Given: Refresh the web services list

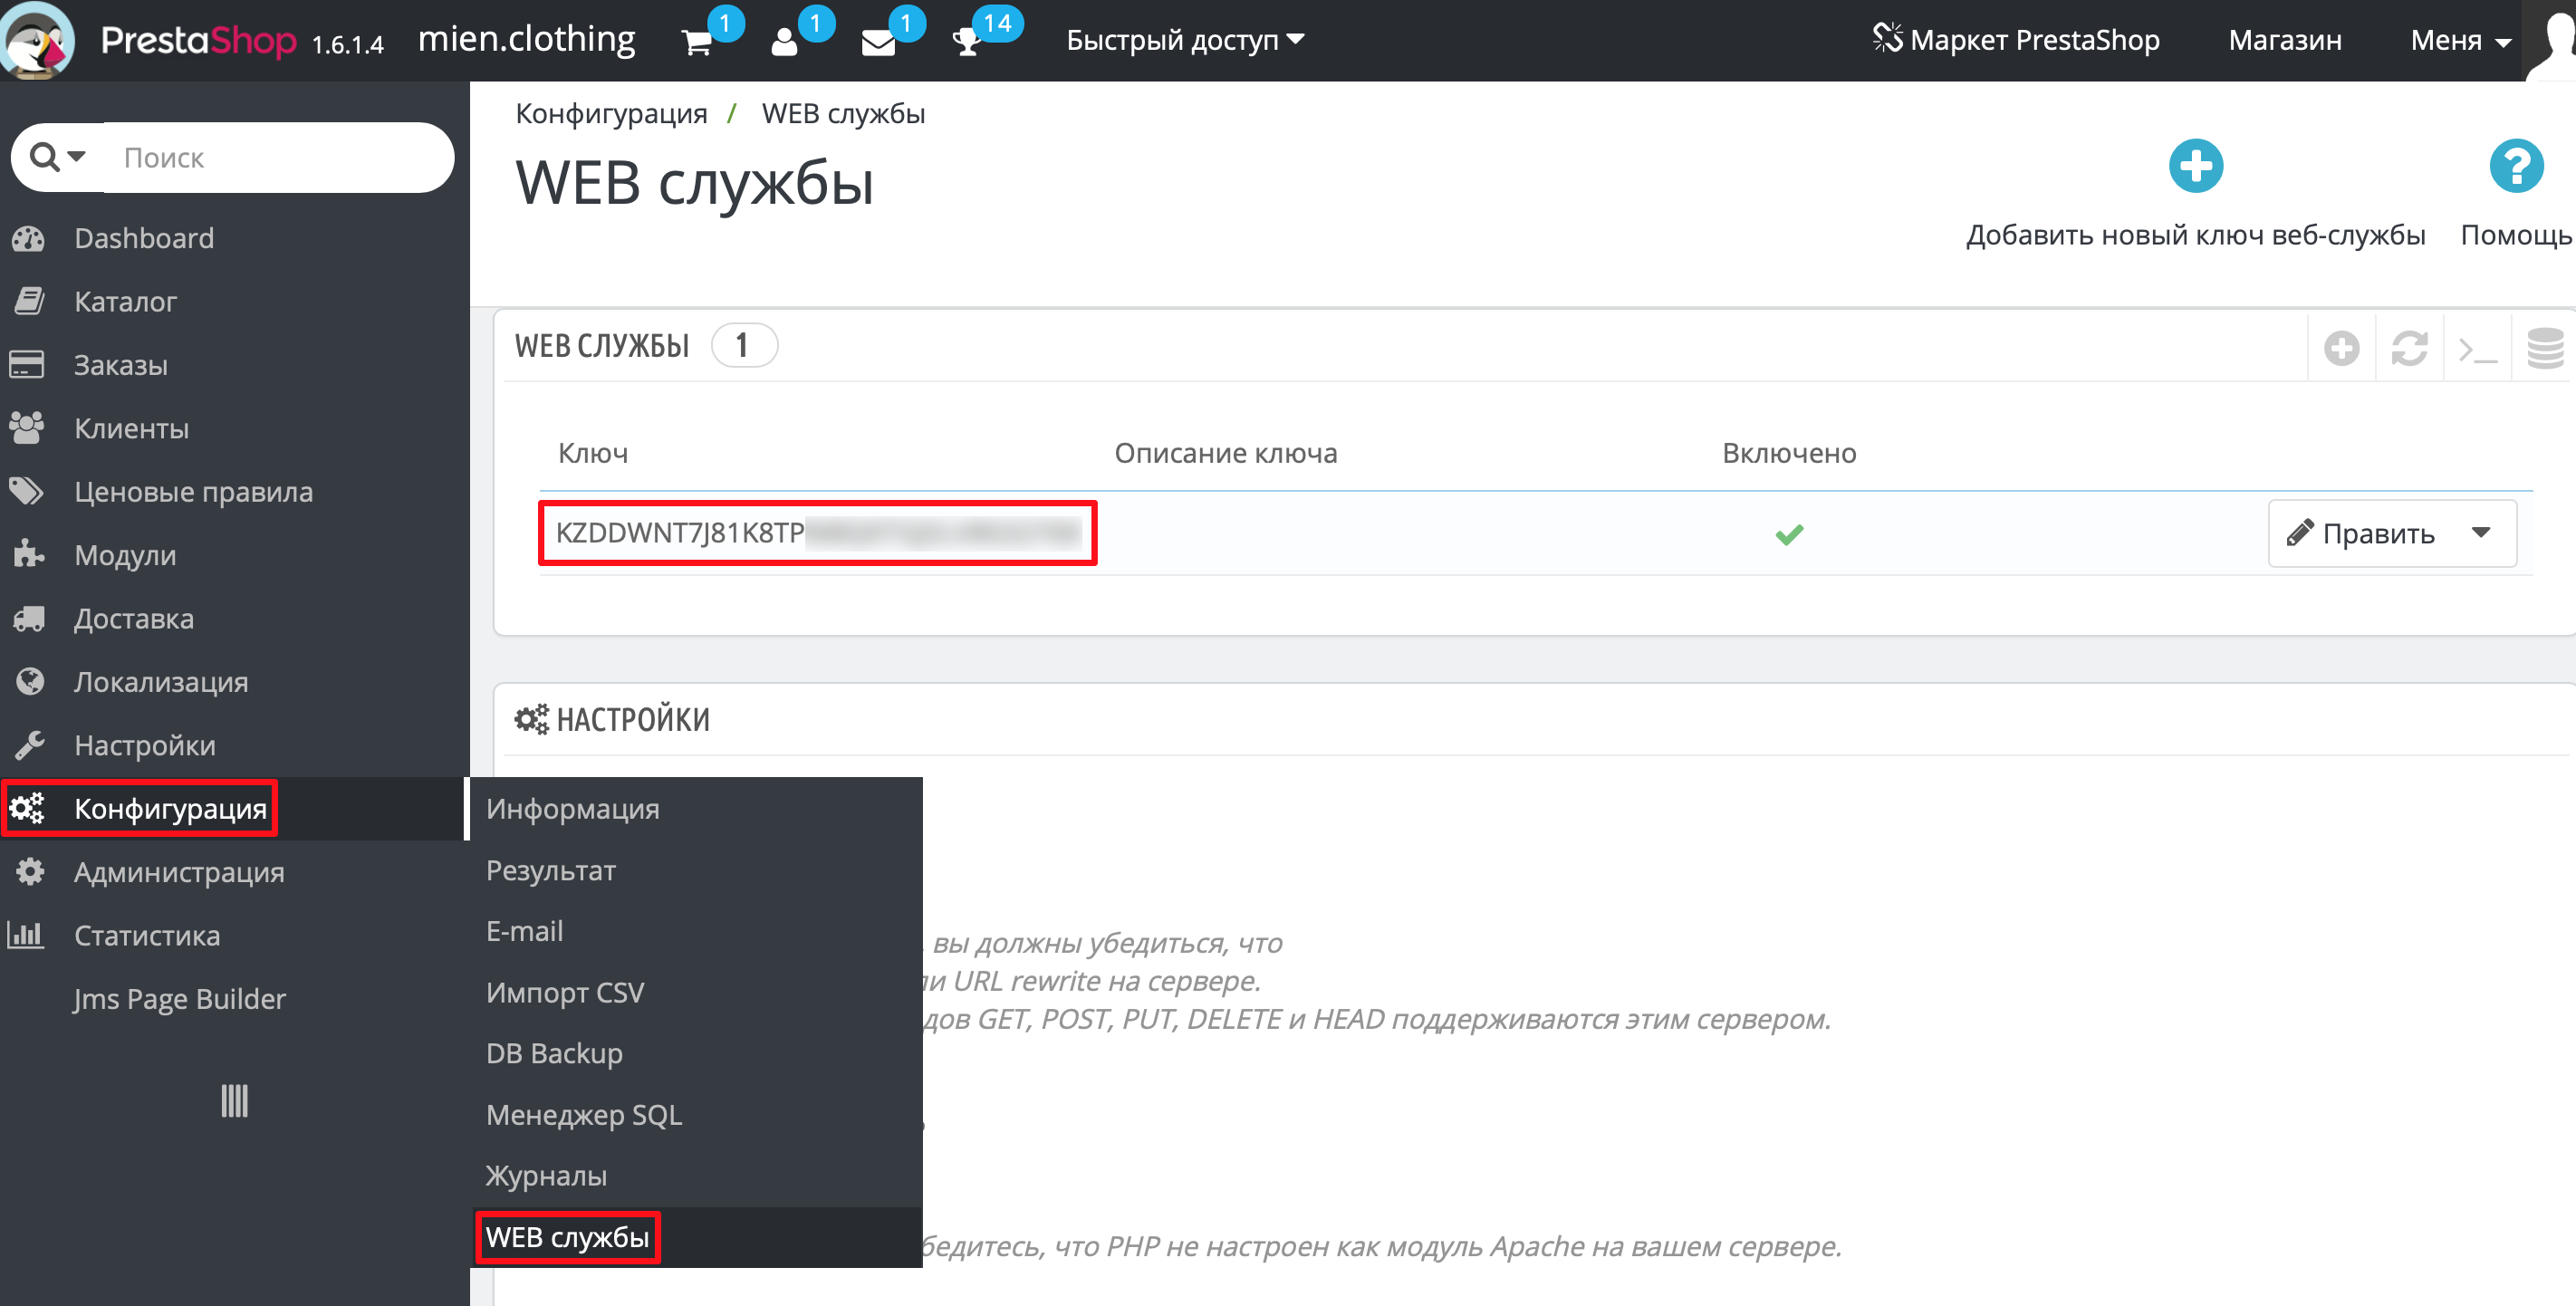Looking at the screenshot, I should tap(2409, 348).
